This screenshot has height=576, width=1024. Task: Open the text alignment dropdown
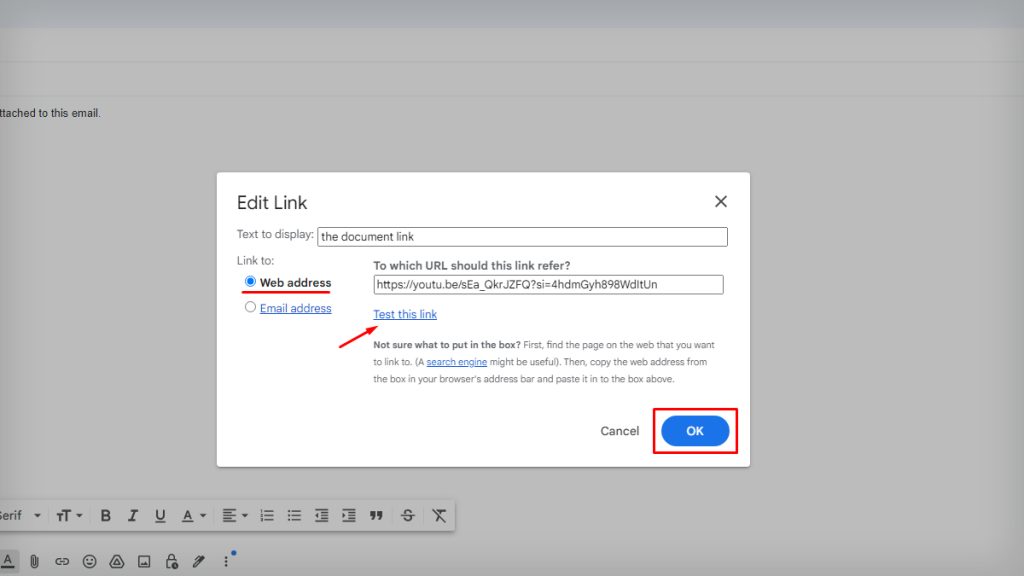[232, 515]
